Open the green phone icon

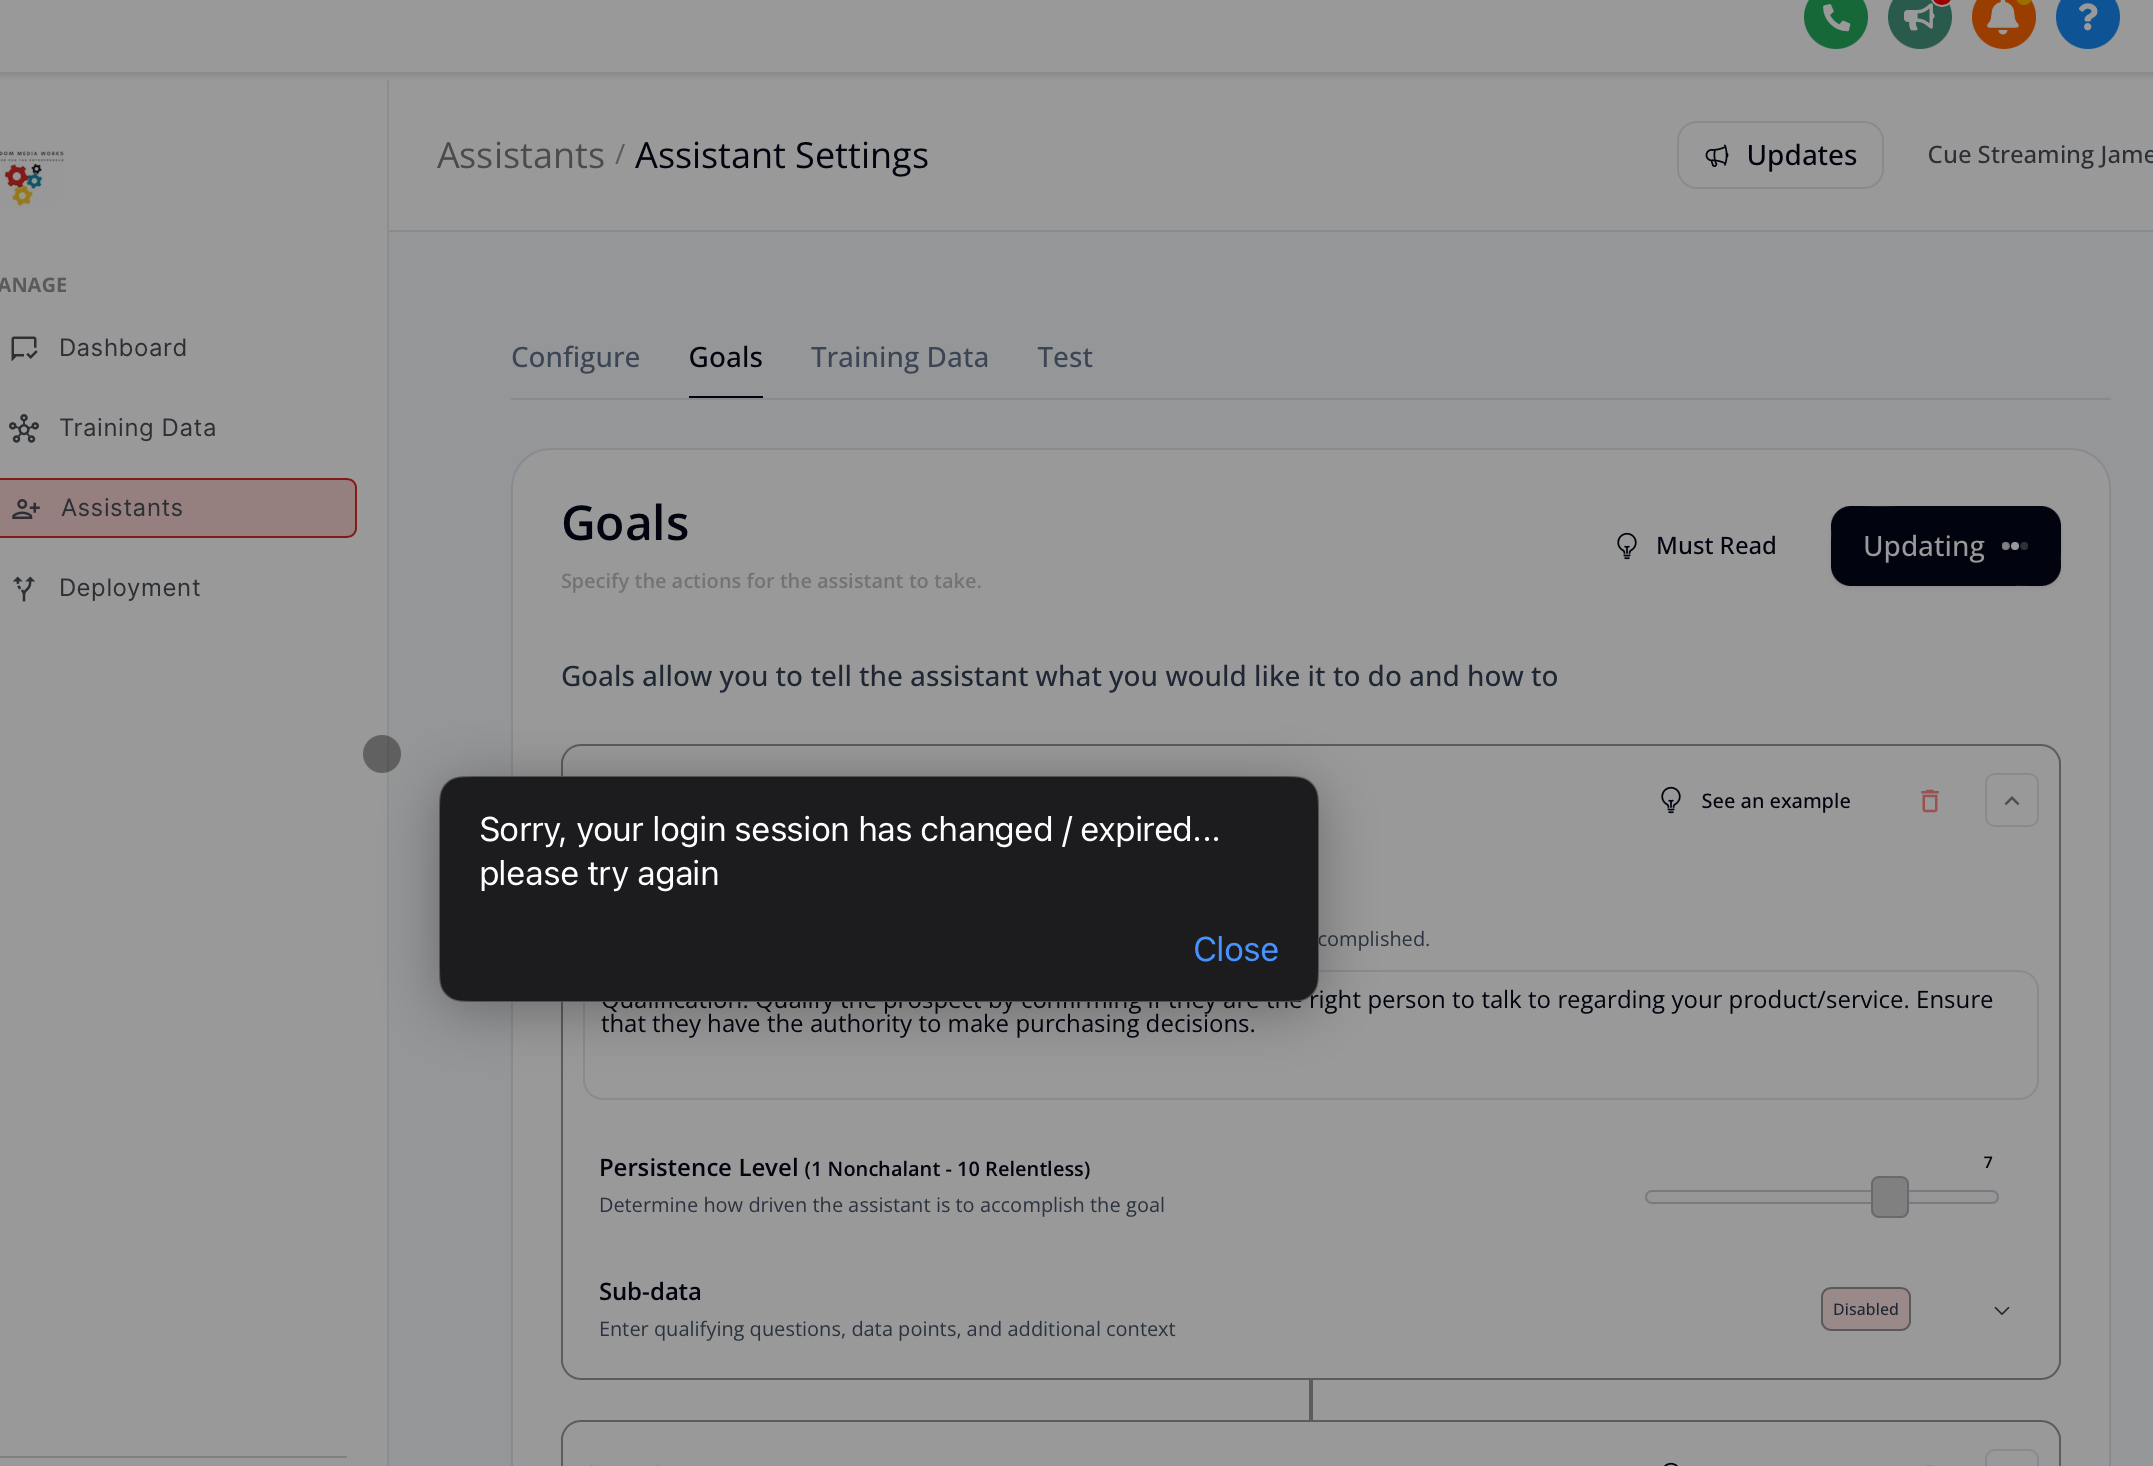[x=1834, y=17]
